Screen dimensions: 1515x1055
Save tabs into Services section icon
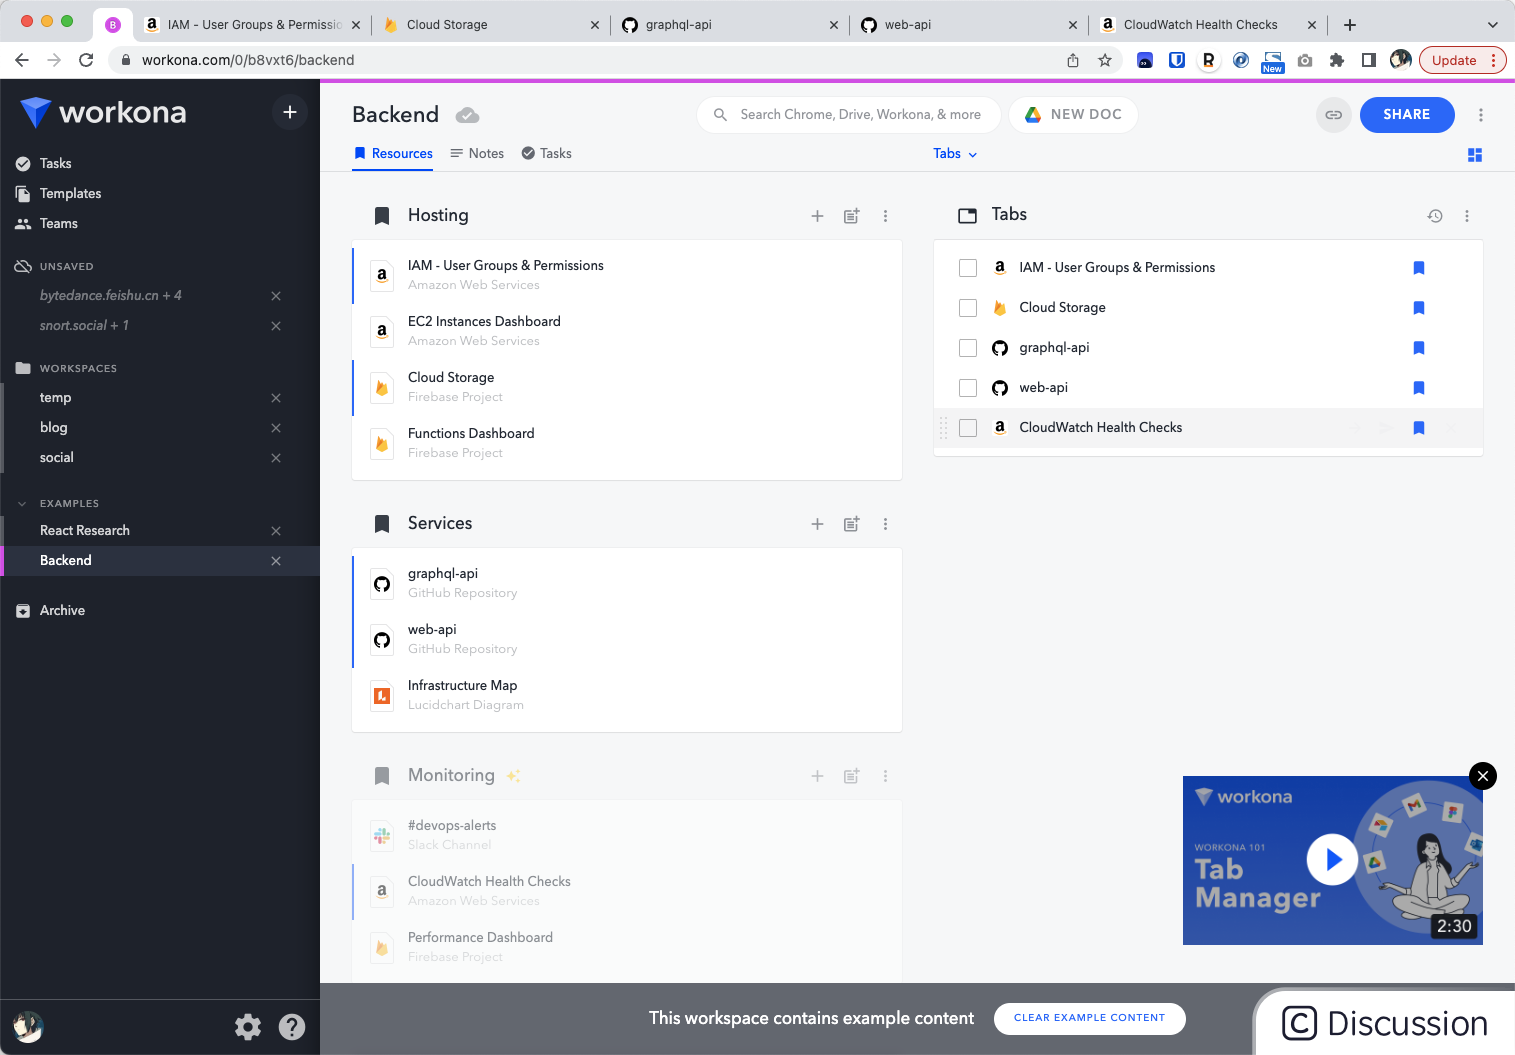pyautogui.click(x=851, y=524)
